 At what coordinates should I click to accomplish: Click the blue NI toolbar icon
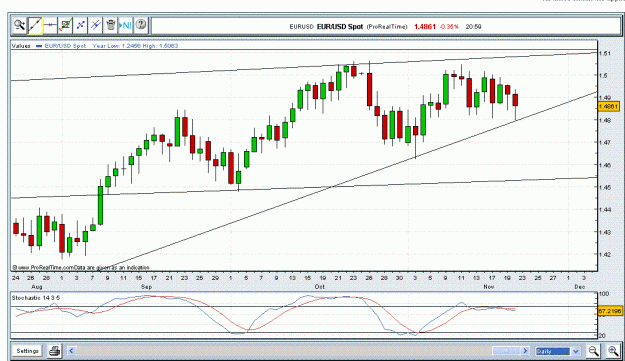(126, 26)
